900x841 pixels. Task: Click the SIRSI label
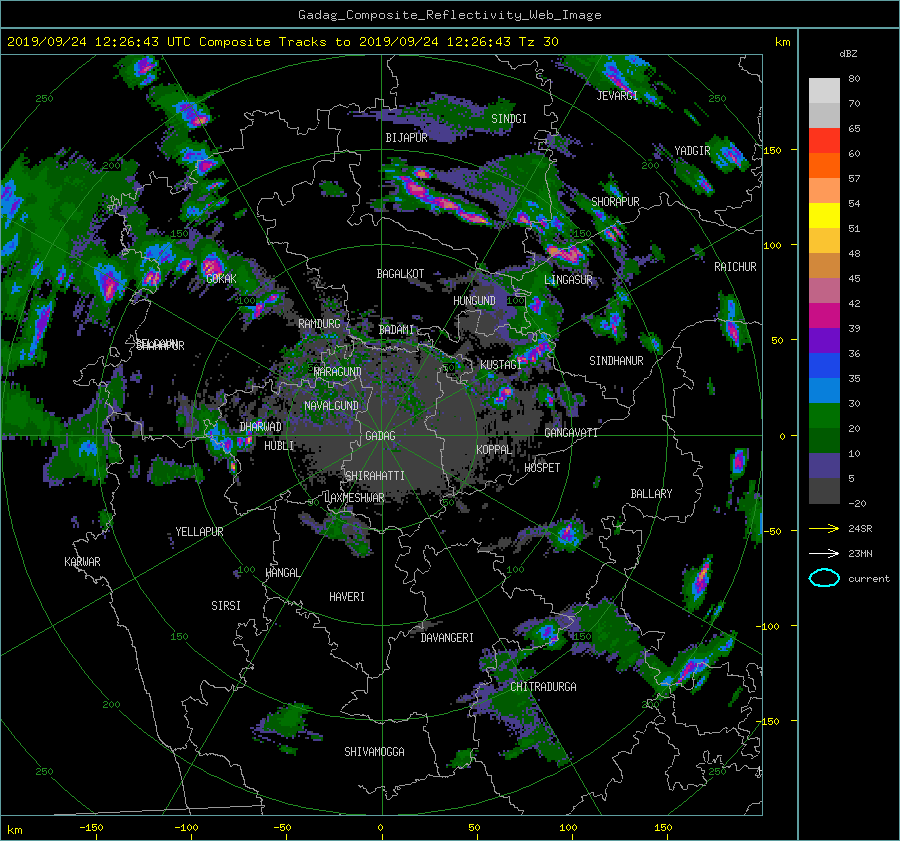point(226,606)
